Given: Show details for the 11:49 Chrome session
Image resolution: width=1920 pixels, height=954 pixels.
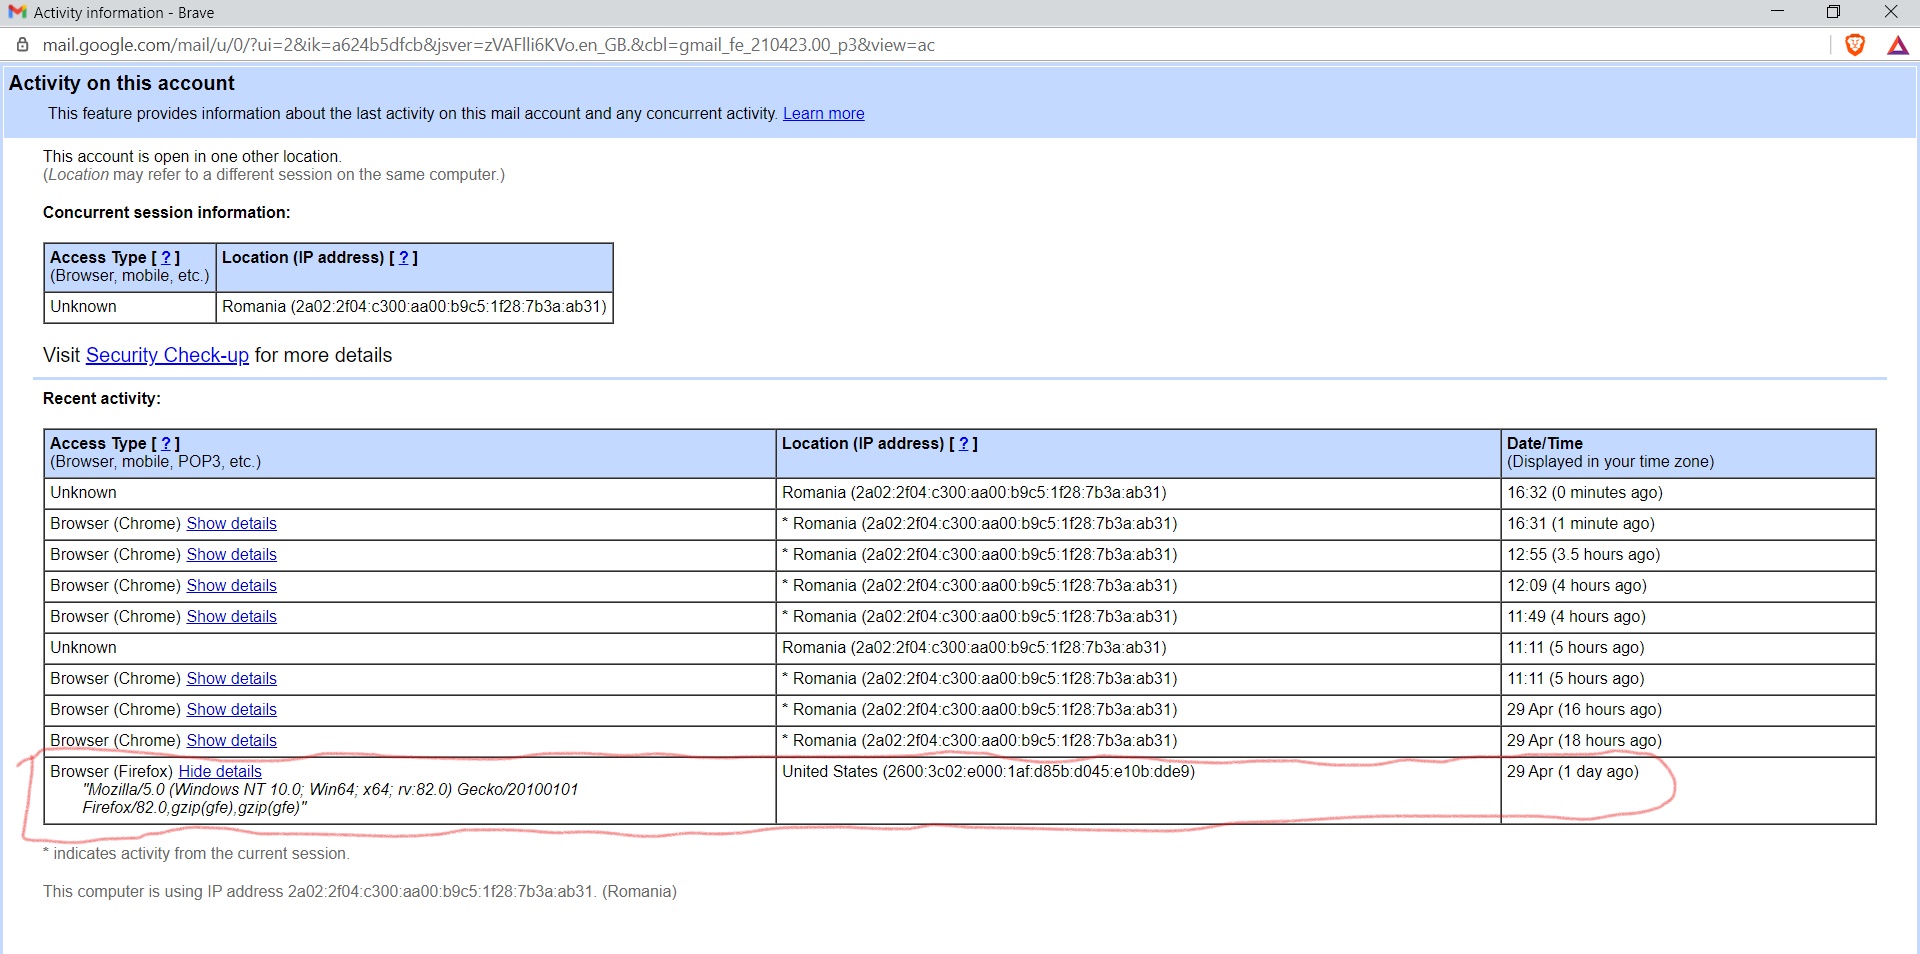Looking at the screenshot, I should tap(231, 617).
